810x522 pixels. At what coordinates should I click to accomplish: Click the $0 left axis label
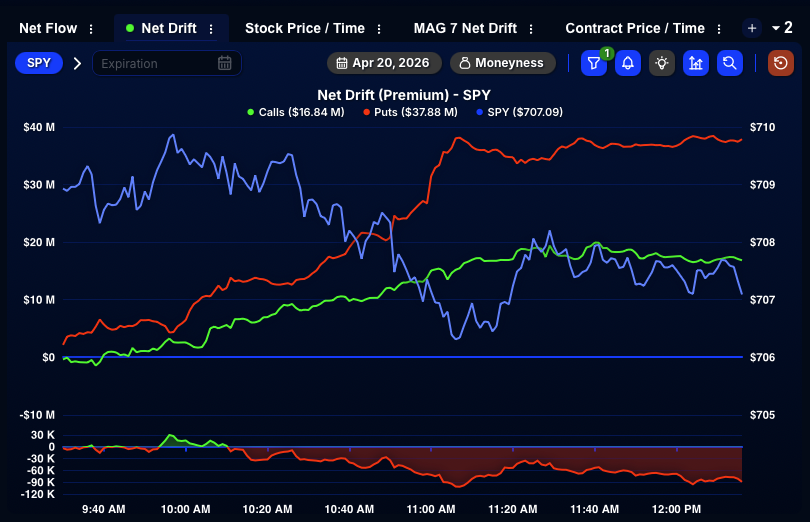48,357
